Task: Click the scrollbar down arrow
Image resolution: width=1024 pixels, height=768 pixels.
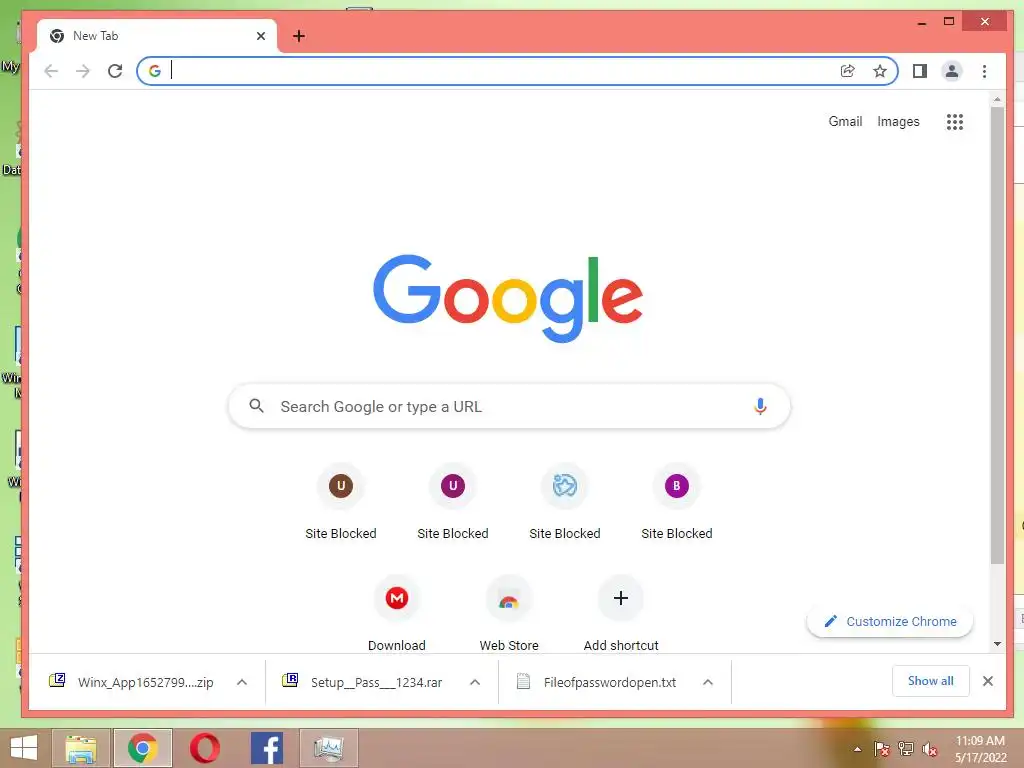Action: [997, 644]
